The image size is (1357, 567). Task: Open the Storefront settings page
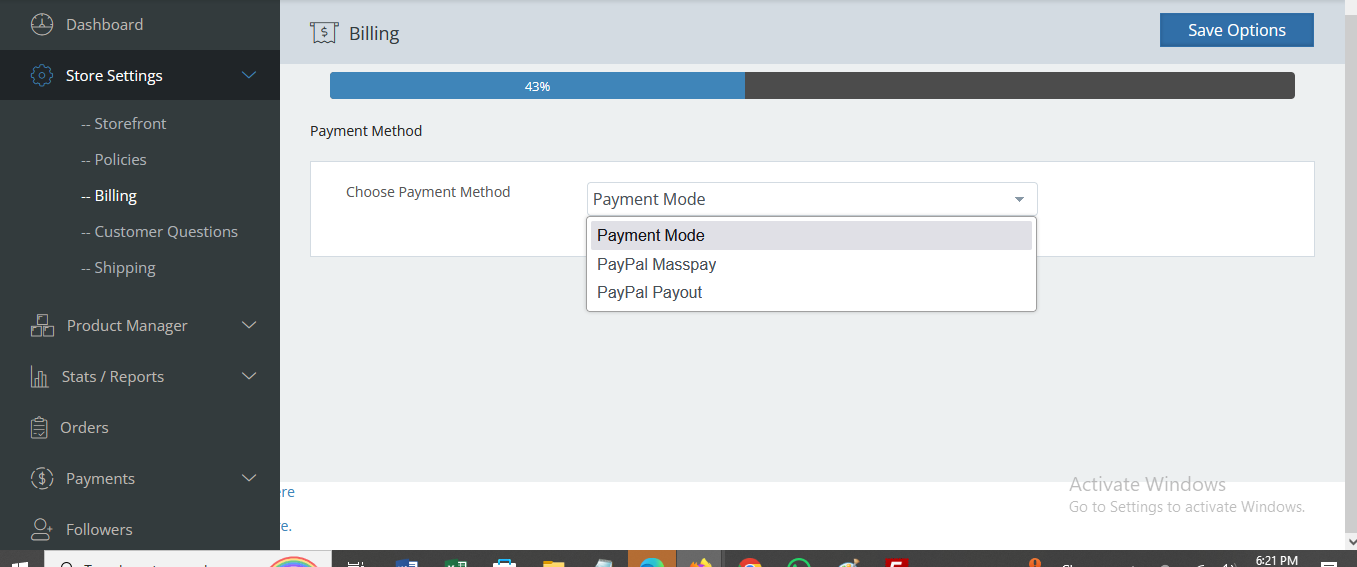tap(130, 124)
